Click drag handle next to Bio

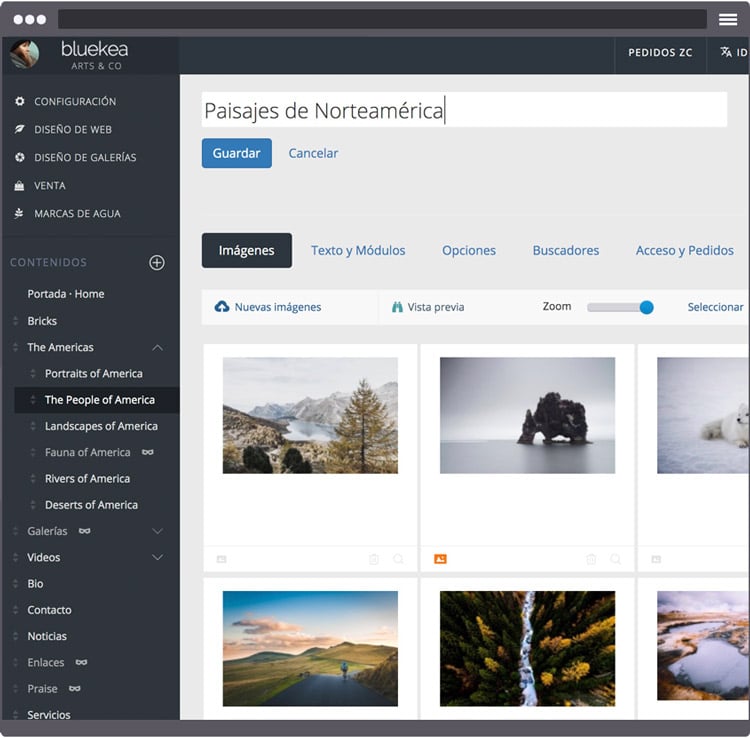[x=16, y=584]
